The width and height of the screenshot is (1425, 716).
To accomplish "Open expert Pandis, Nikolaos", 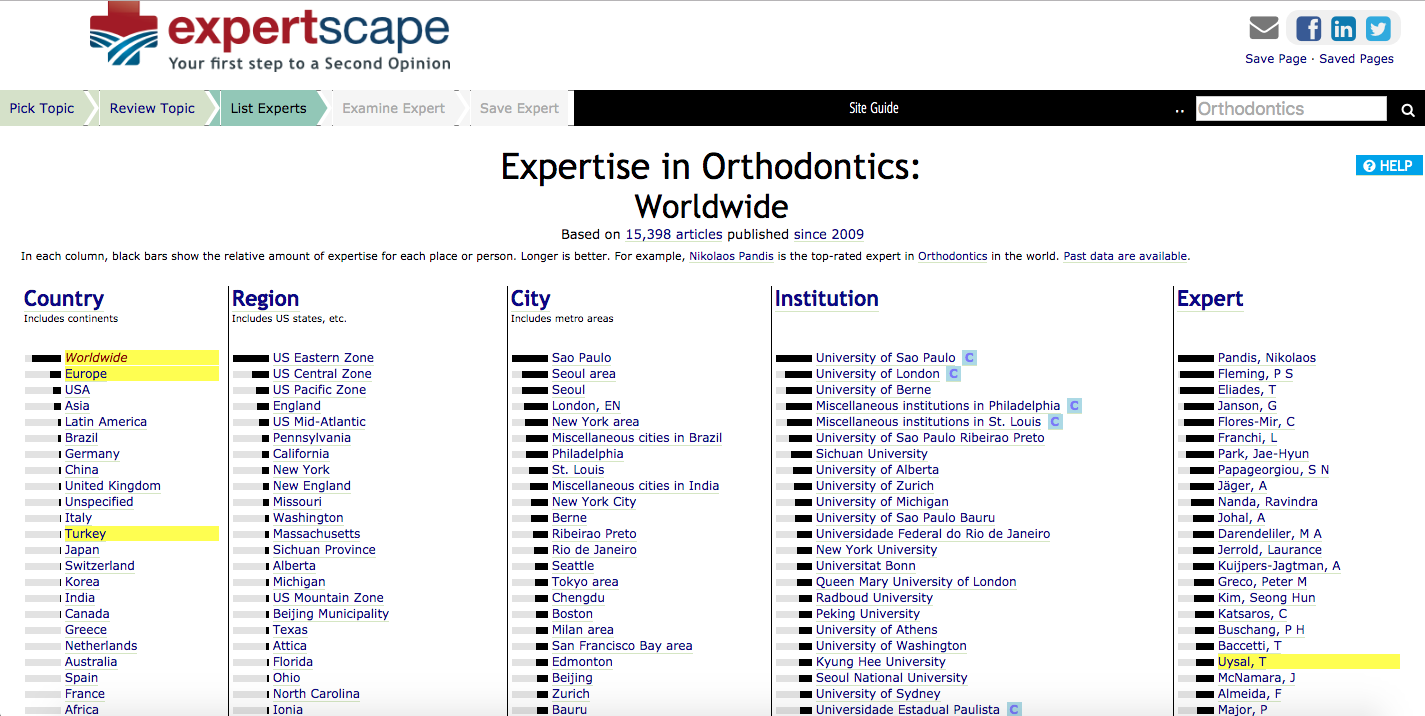I will (1267, 358).
